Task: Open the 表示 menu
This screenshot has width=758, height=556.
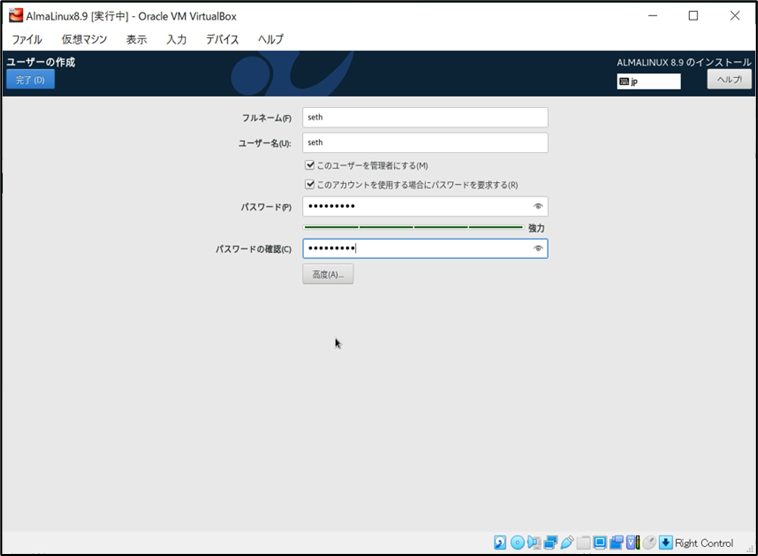Action: (136, 39)
